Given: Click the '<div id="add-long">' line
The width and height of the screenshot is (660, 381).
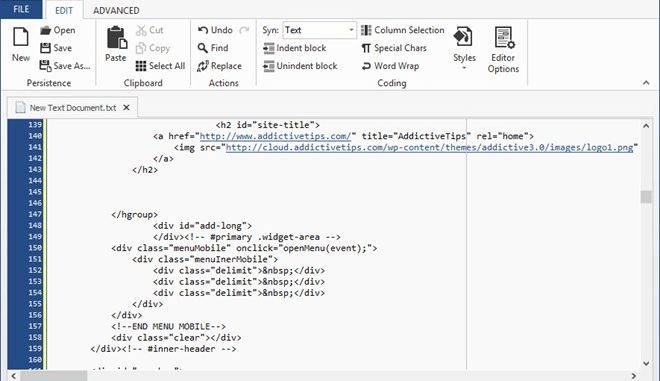Looking at the screenshot, I should (202, 226).
